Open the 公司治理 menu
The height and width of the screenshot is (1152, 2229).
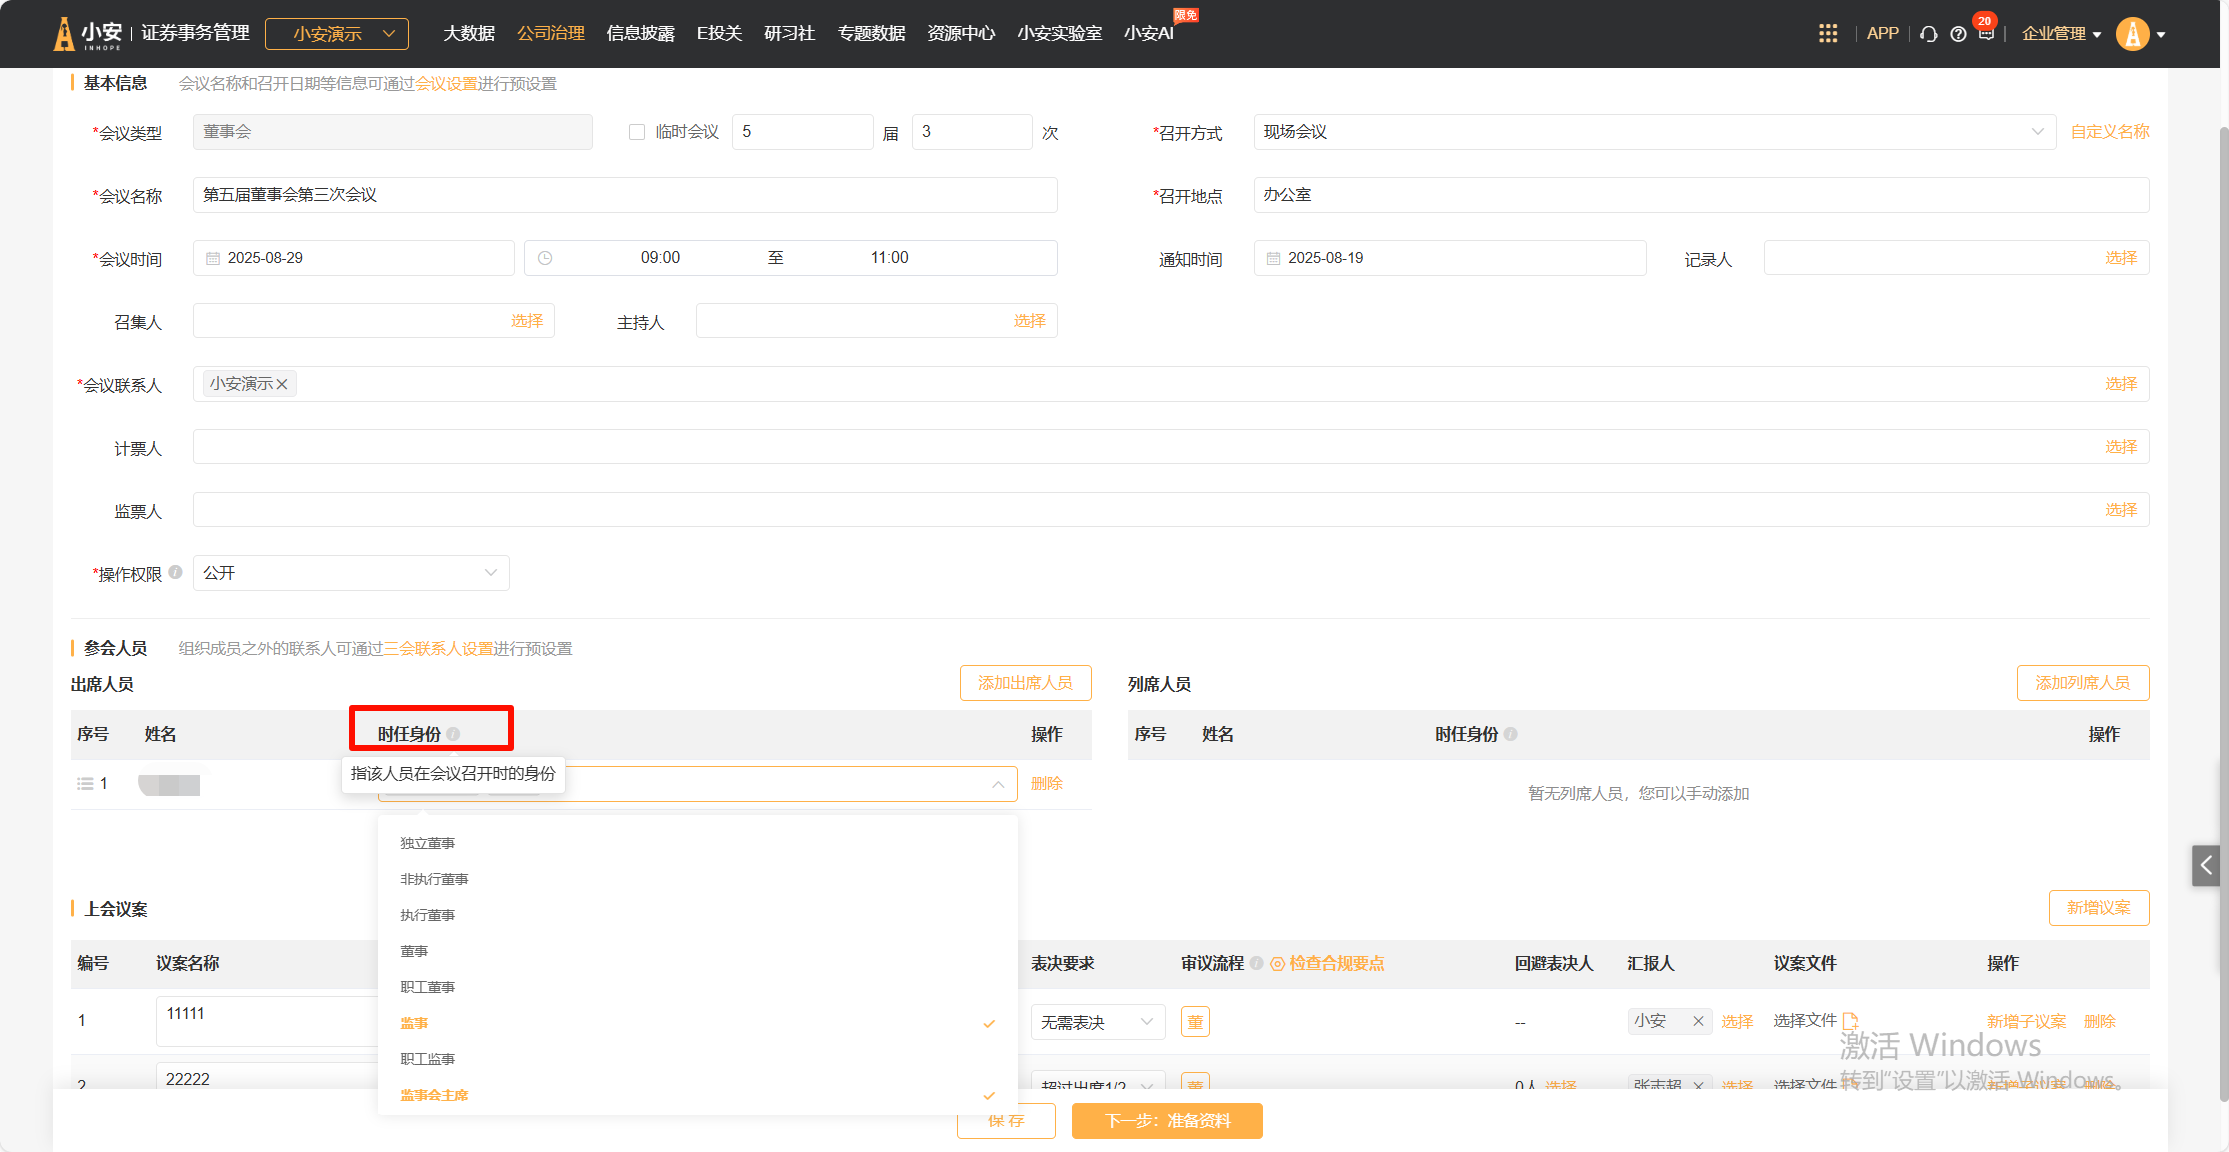(551, 33)
